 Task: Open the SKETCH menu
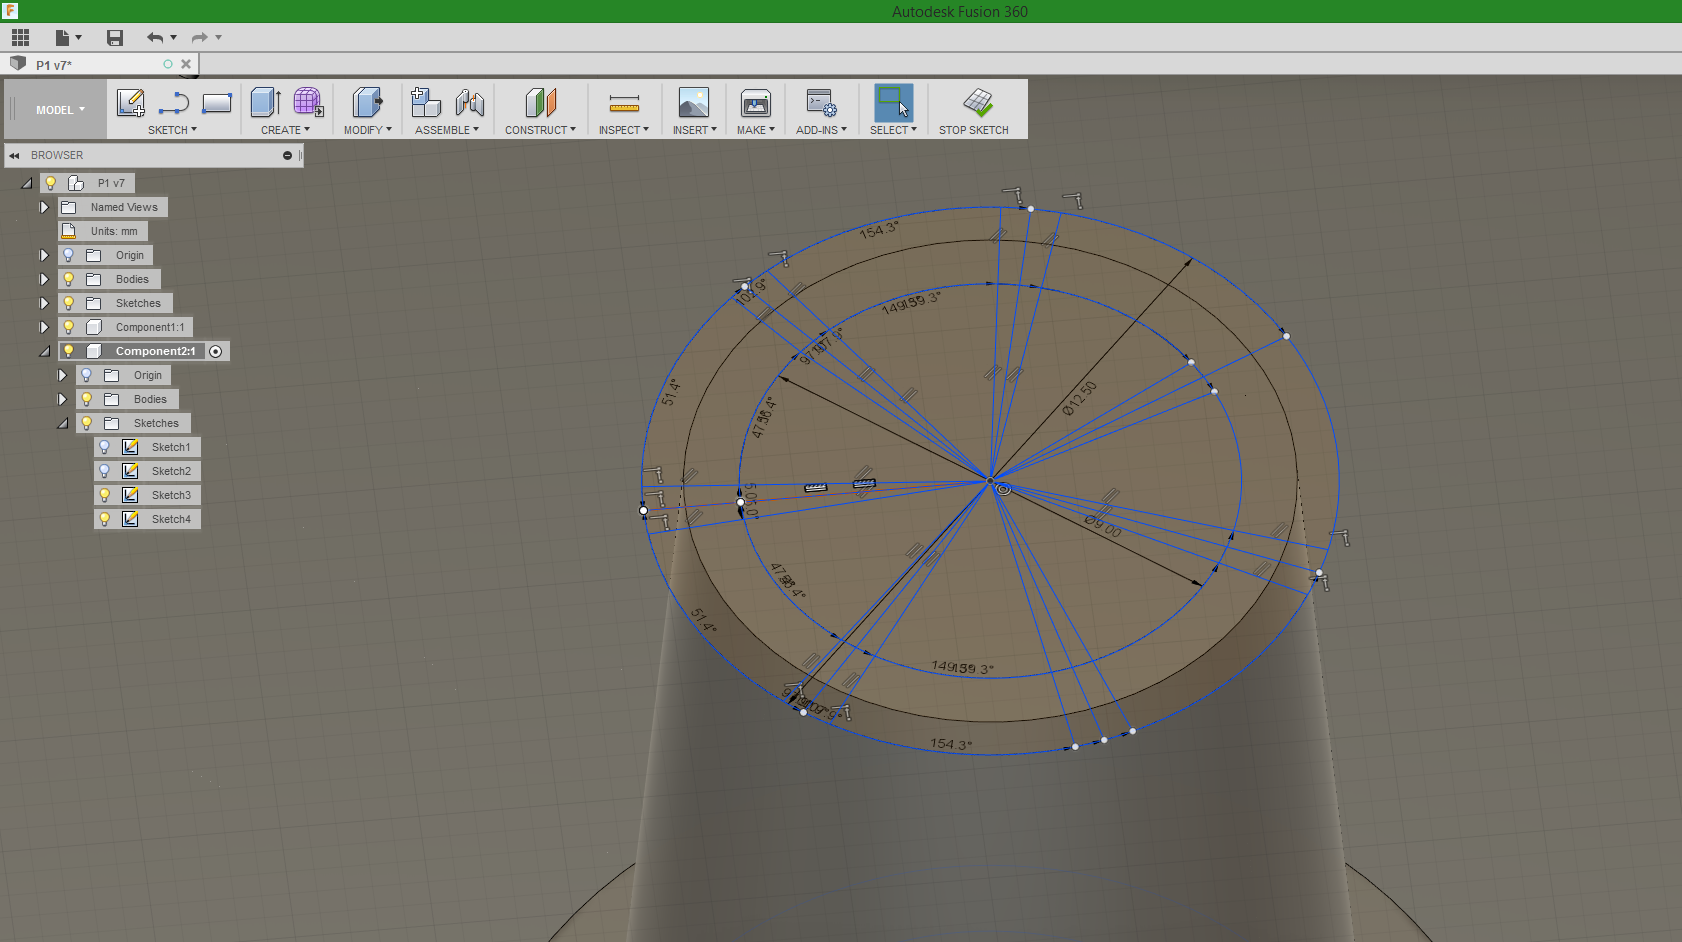point(172,130)
